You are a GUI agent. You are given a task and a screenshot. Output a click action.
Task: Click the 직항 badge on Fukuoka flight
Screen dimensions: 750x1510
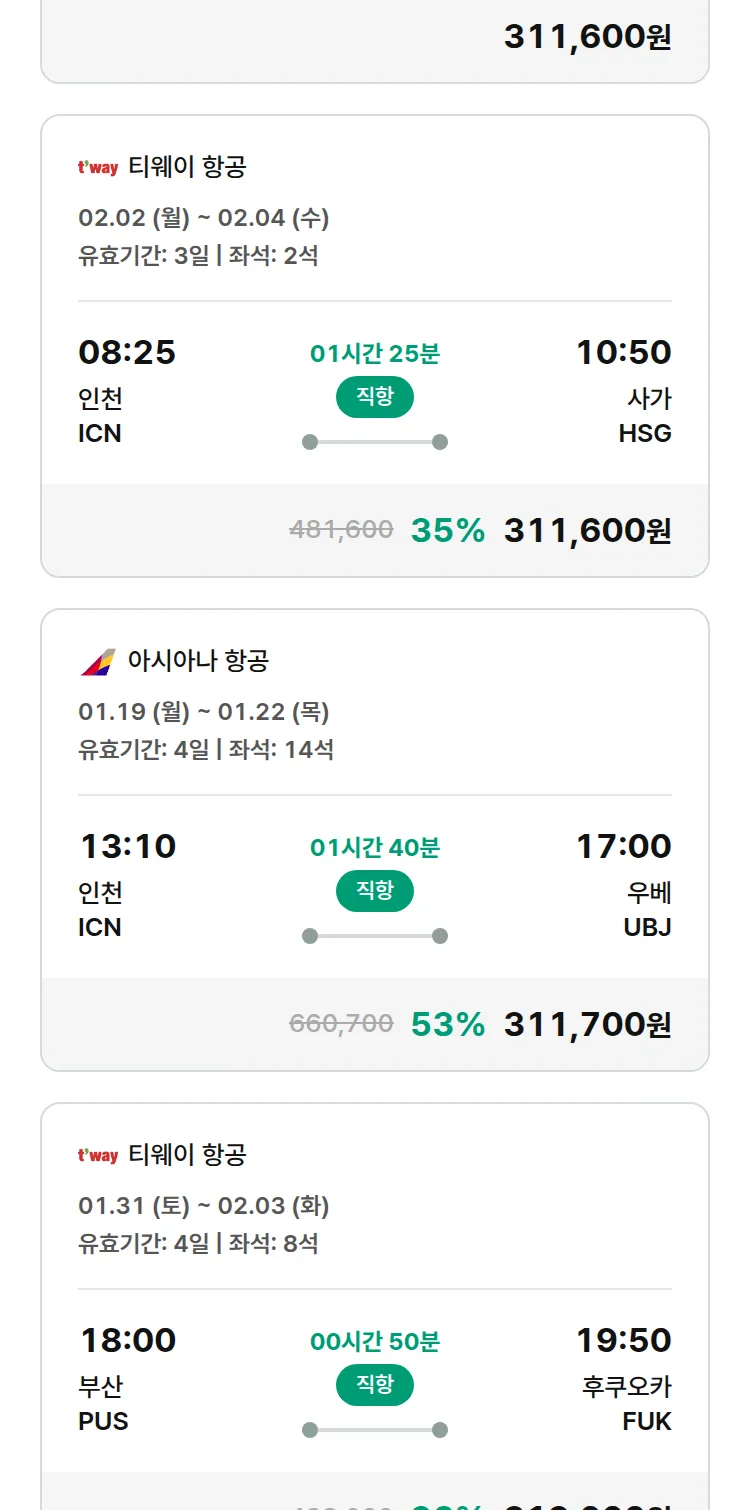pos(375,1385)
